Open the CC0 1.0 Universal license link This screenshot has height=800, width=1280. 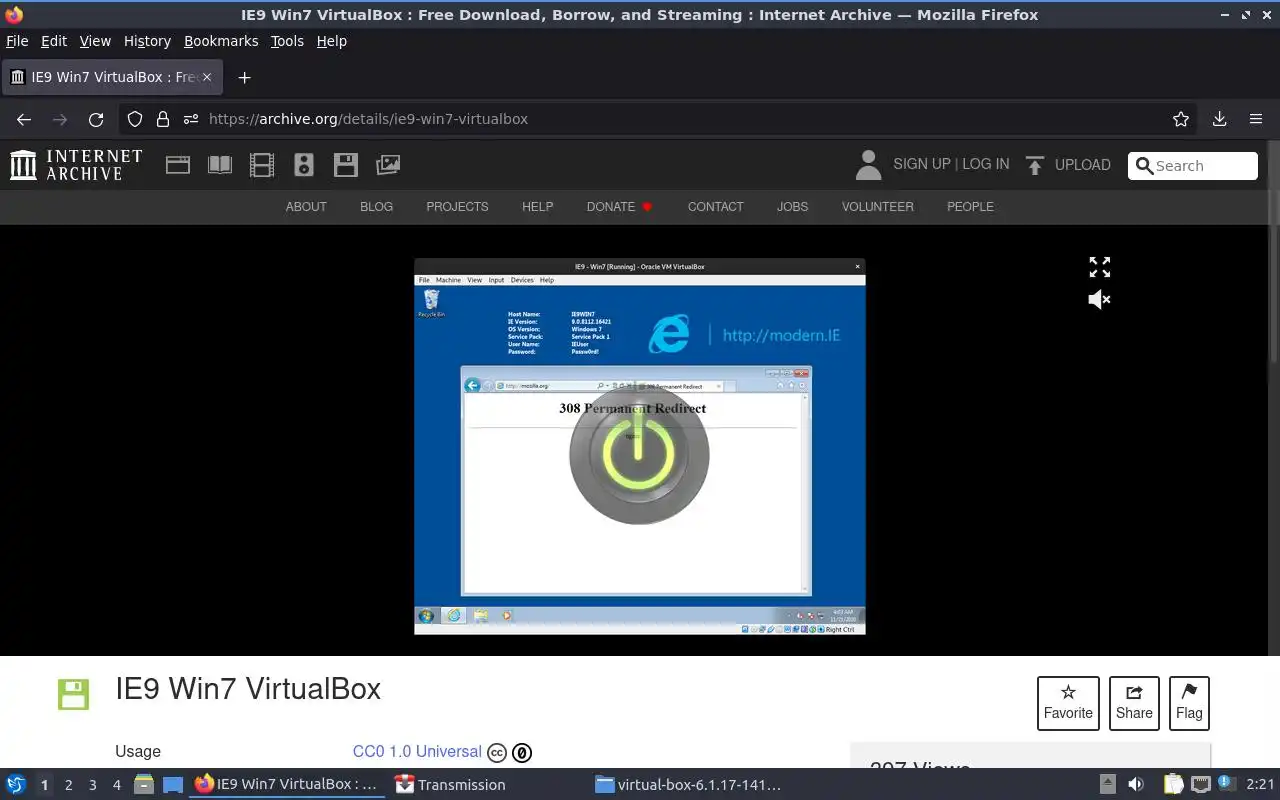(417, 752)
